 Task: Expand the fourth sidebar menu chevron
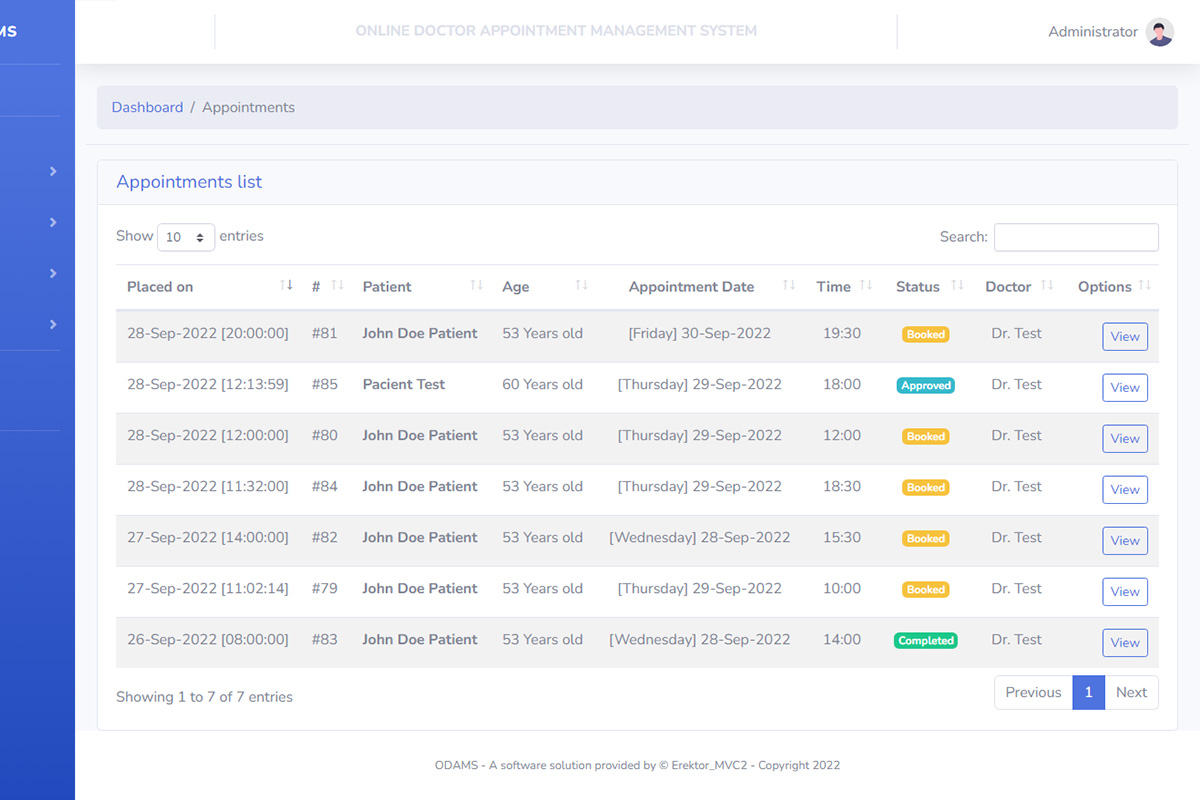[53, 325]
